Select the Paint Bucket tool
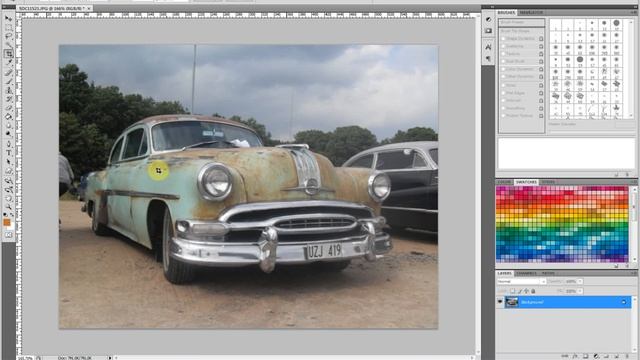Image resolution: width=640 pixels, height=360 pixels. [8, 116]
